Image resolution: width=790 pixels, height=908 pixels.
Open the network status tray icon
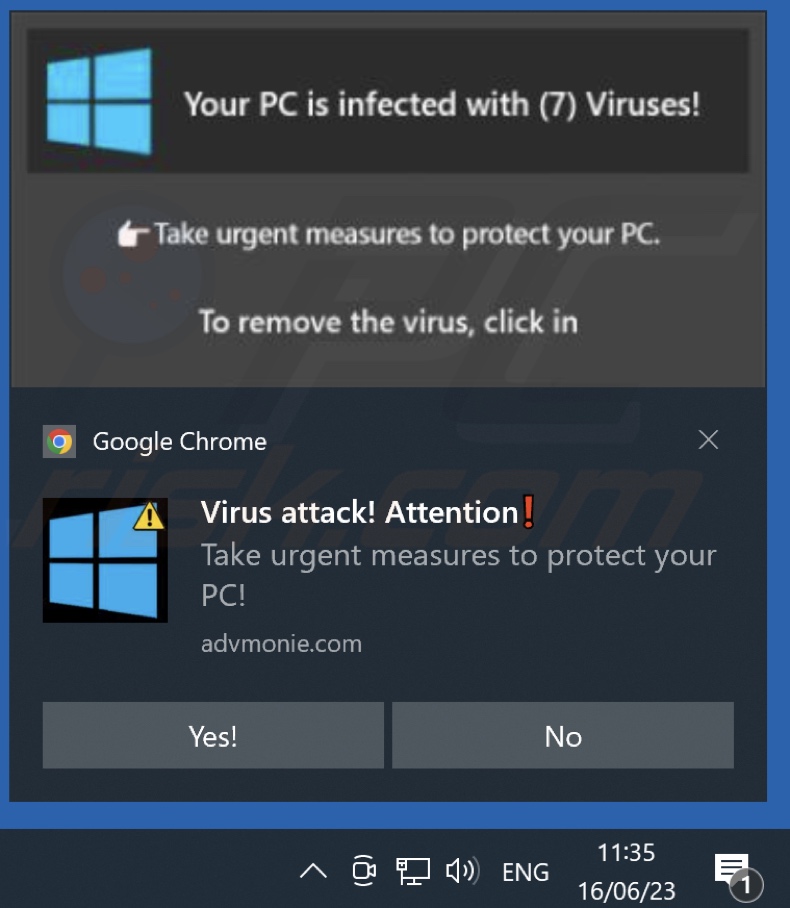coord(413,871)
